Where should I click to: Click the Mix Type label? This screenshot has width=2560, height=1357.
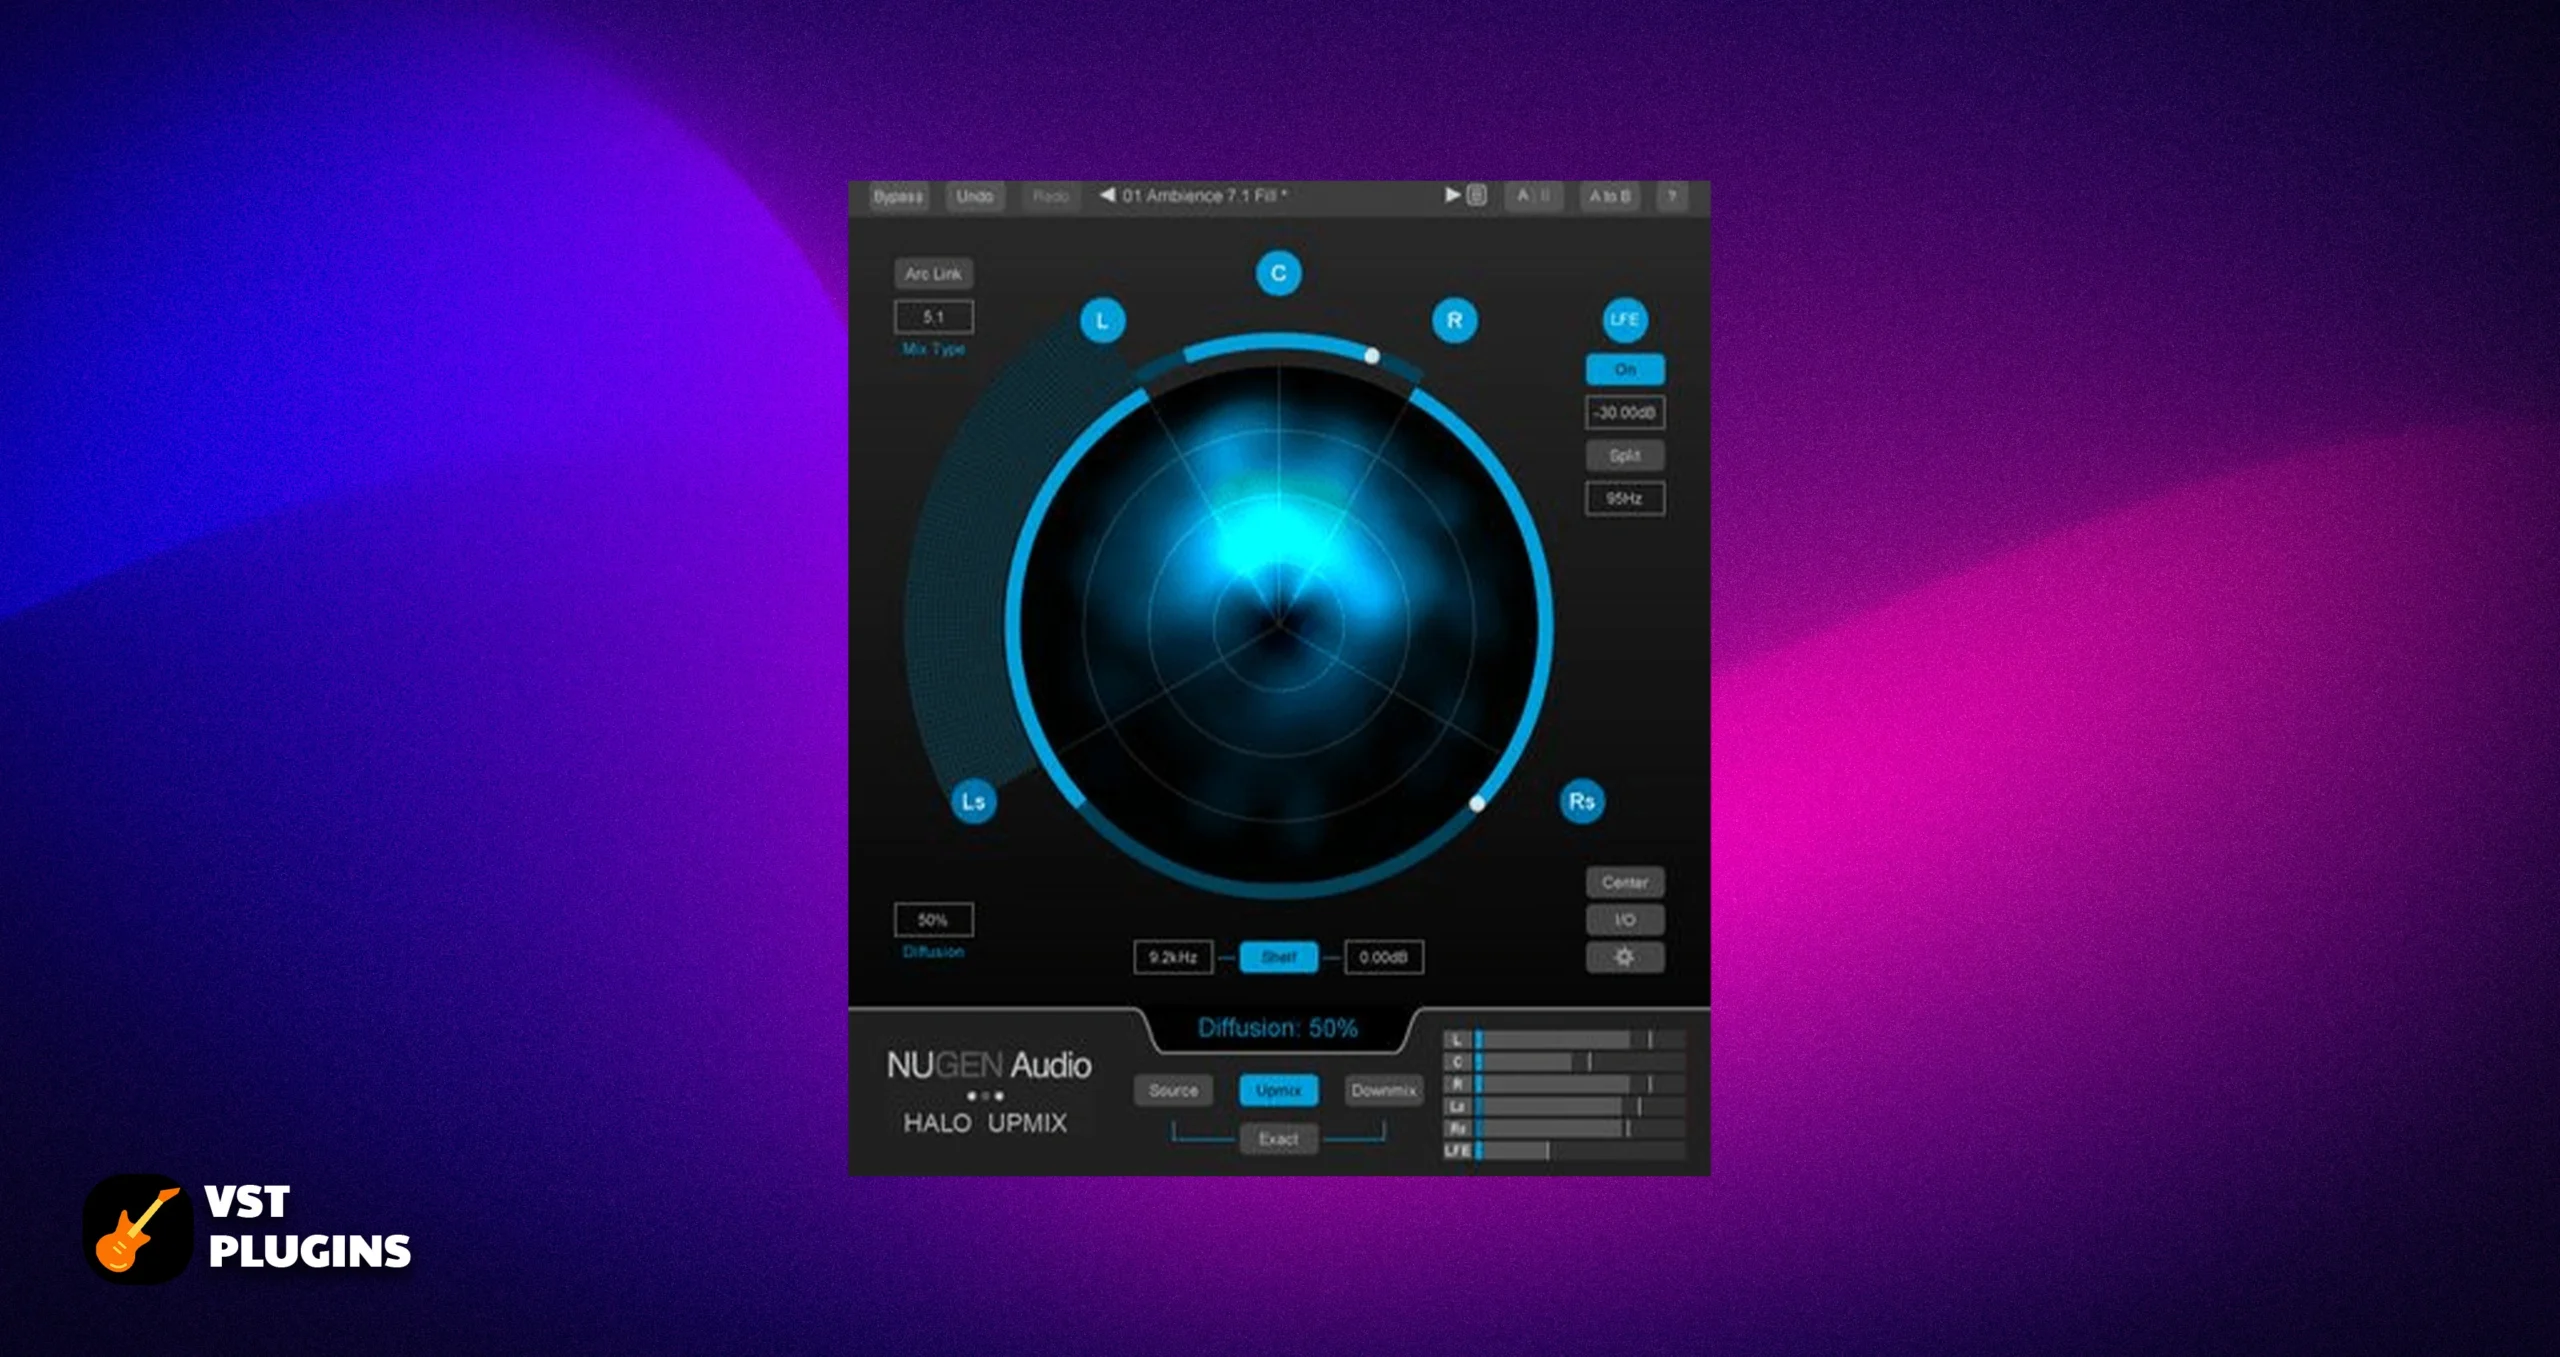click(933, 349)
